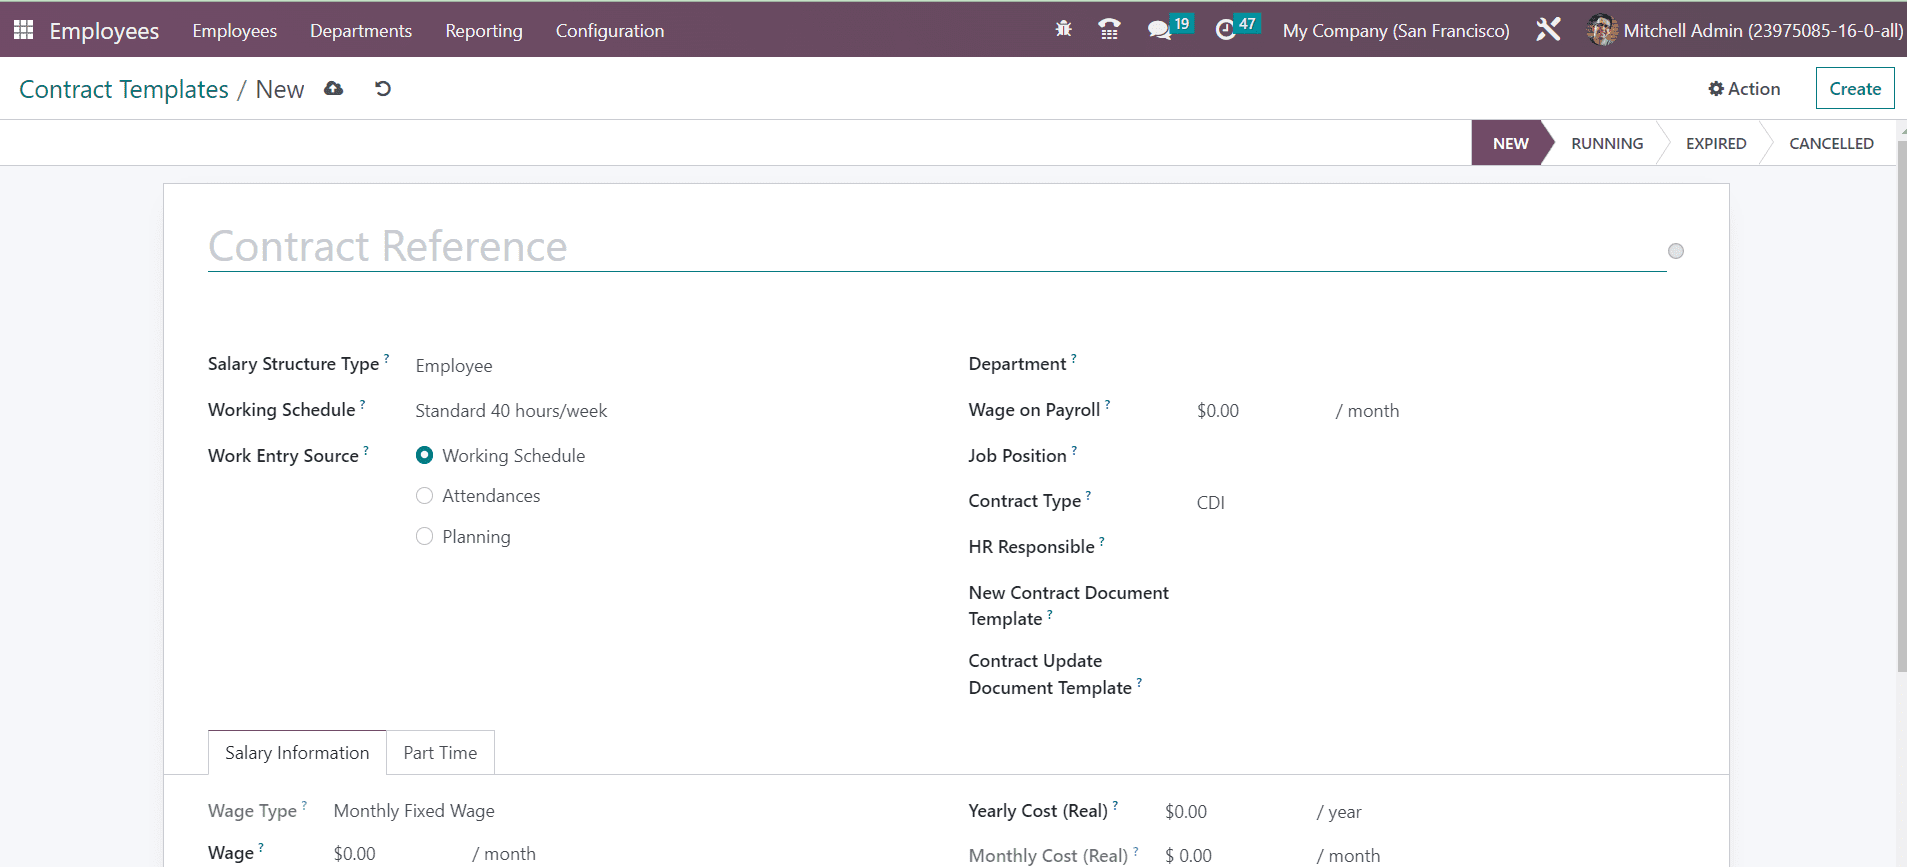Click the grey kanban state circle

coord(1676,251)
